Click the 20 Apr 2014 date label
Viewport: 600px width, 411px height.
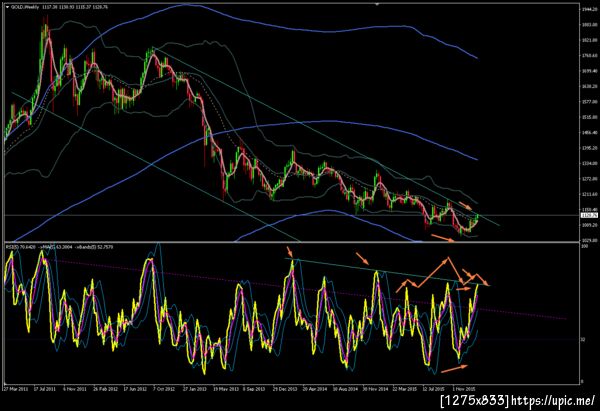point(315,389)
